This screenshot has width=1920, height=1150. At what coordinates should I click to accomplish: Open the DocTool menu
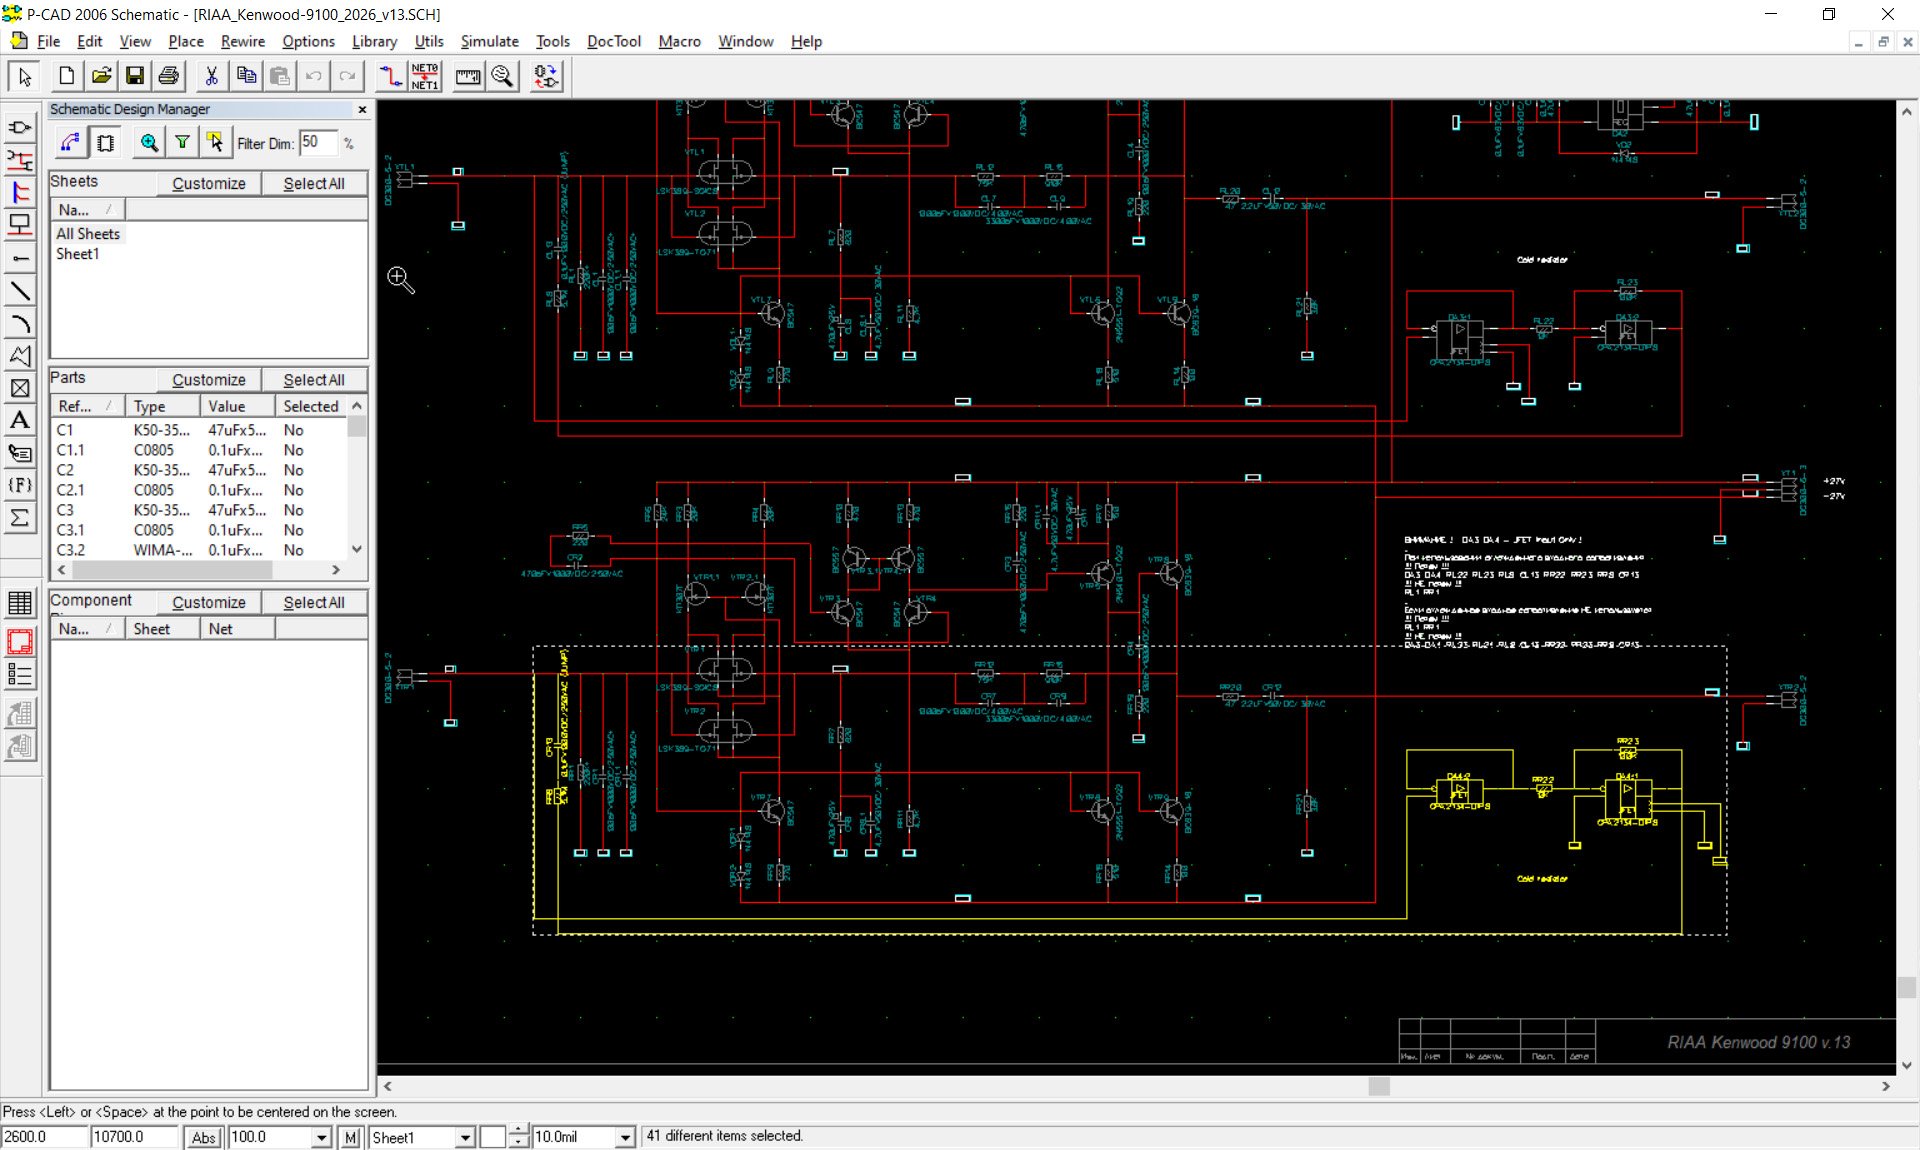tap(613, 41)
